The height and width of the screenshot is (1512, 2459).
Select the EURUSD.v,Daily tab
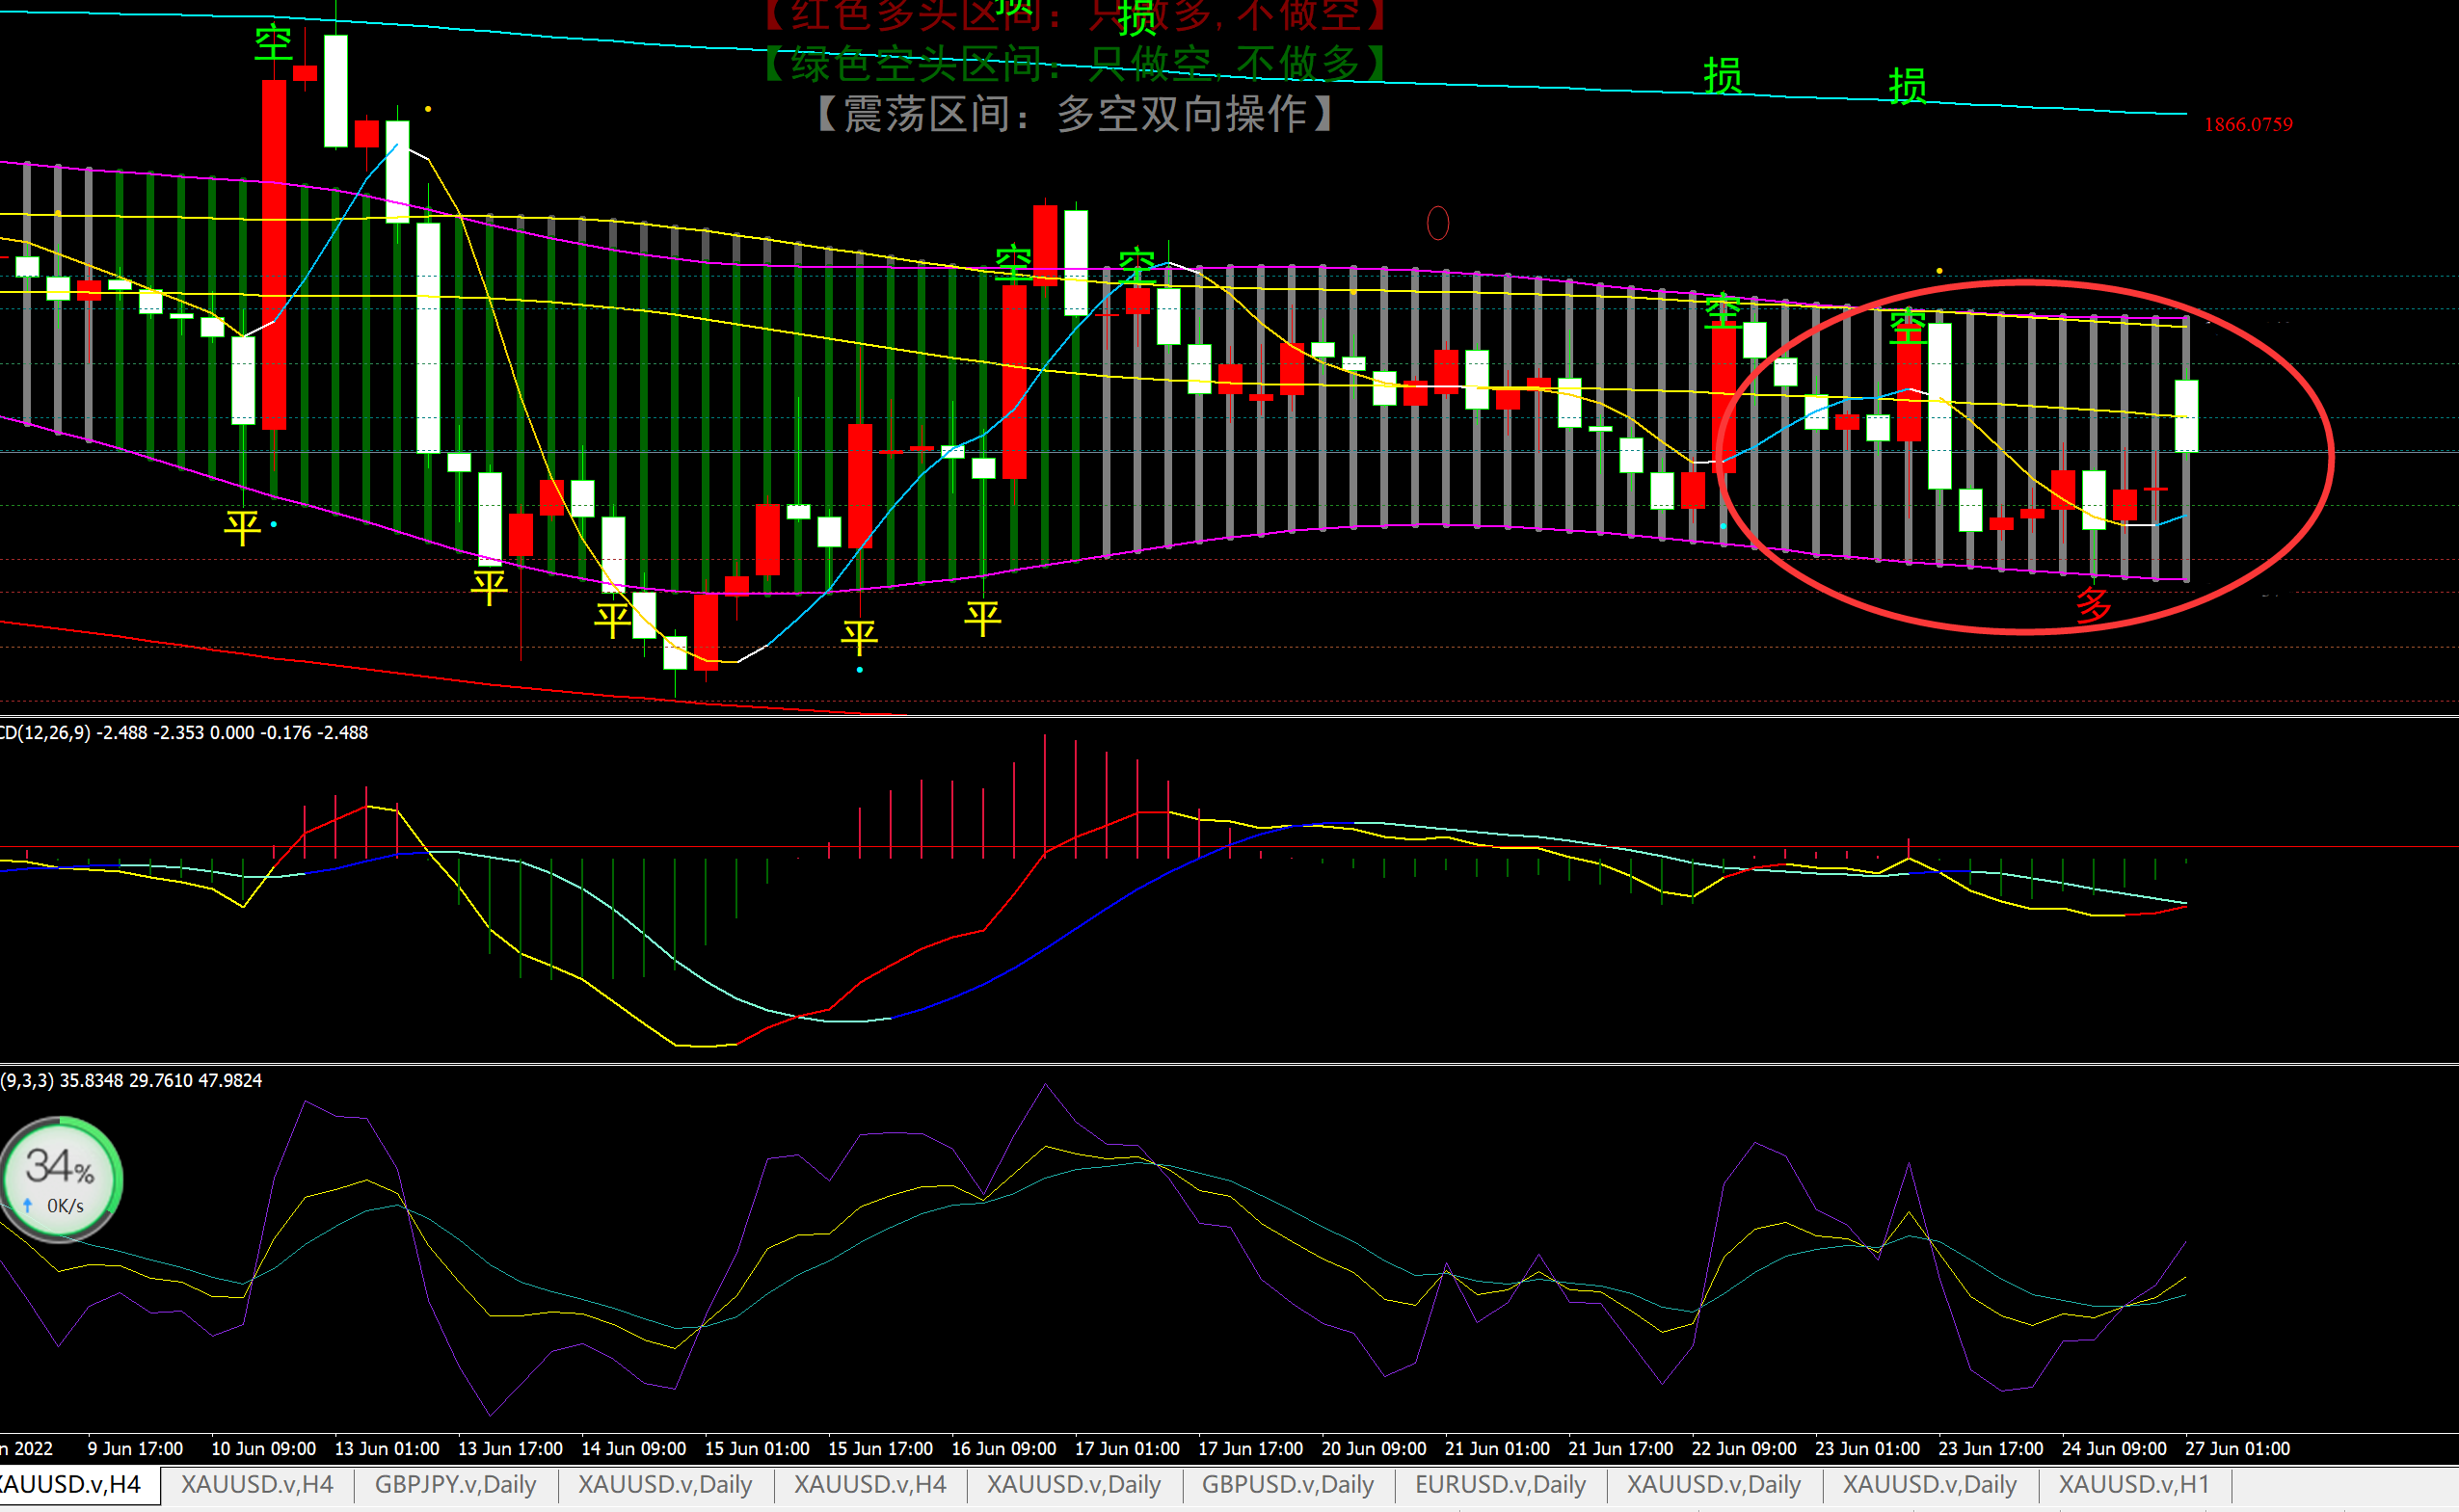pos(1500,1484)
